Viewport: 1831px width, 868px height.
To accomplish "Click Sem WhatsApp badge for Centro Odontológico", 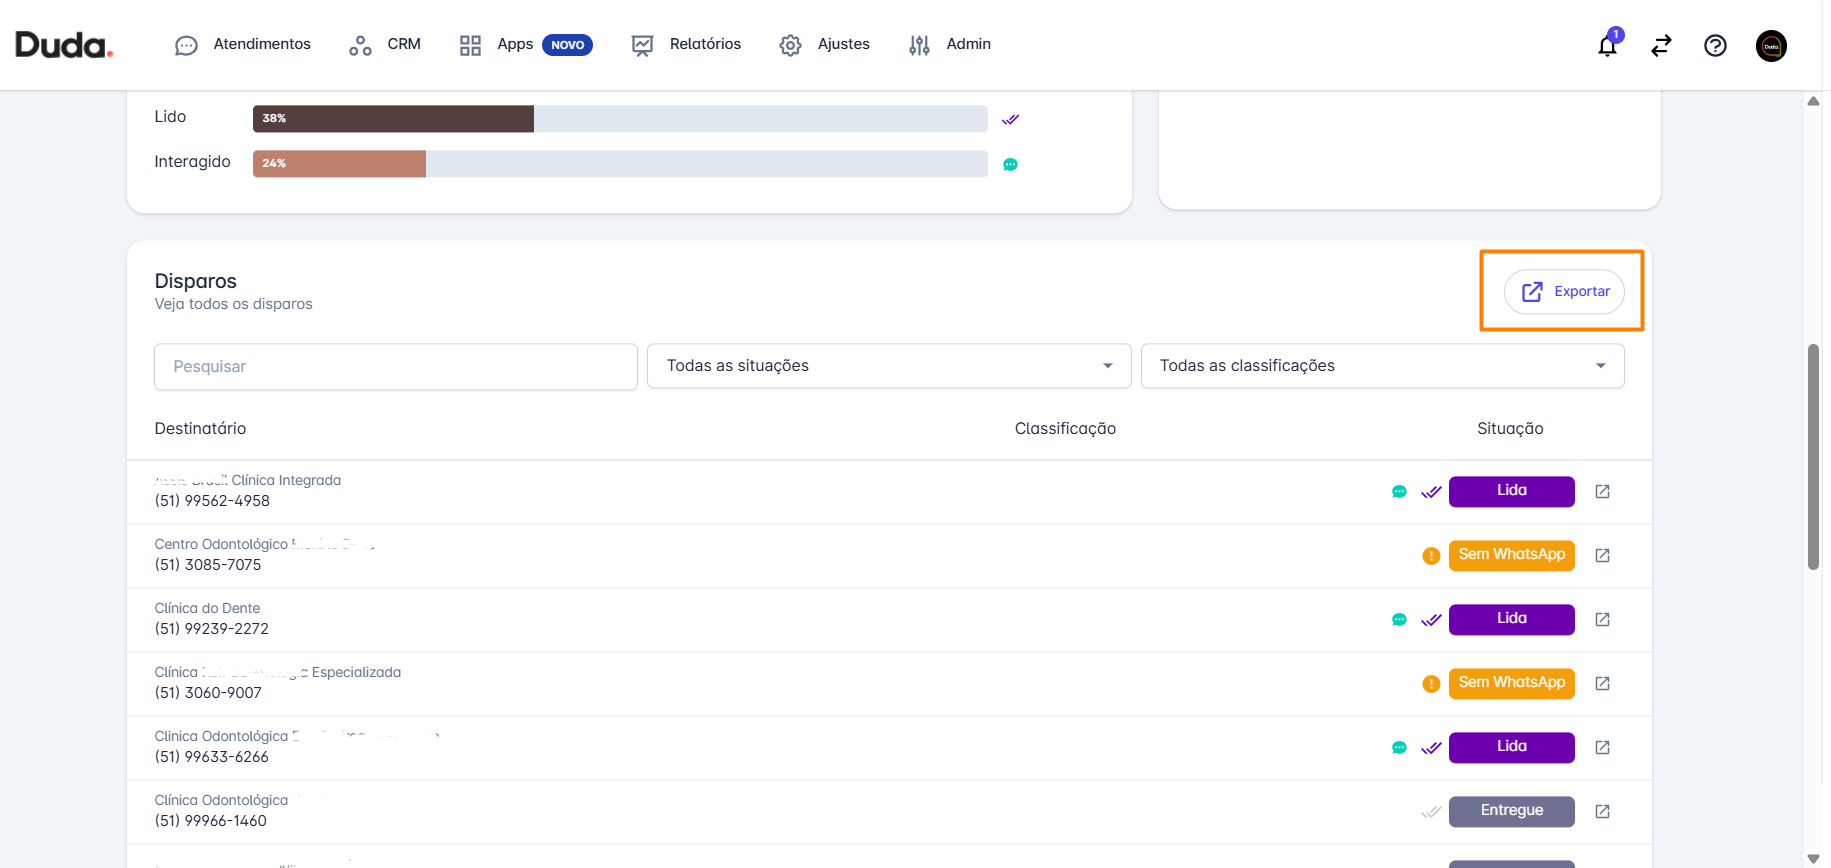I will tap(1511, 555).
